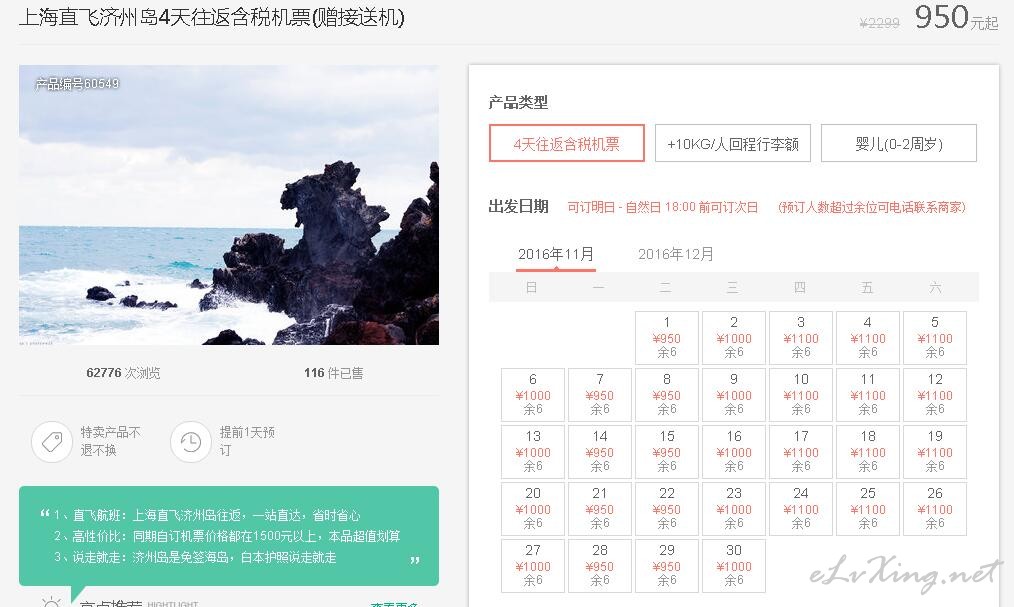The width and height of the screenshot is (1014, 607).
Task: Pick the 婴儿(0-2周岁) product type
Action: tap(899, 143)
